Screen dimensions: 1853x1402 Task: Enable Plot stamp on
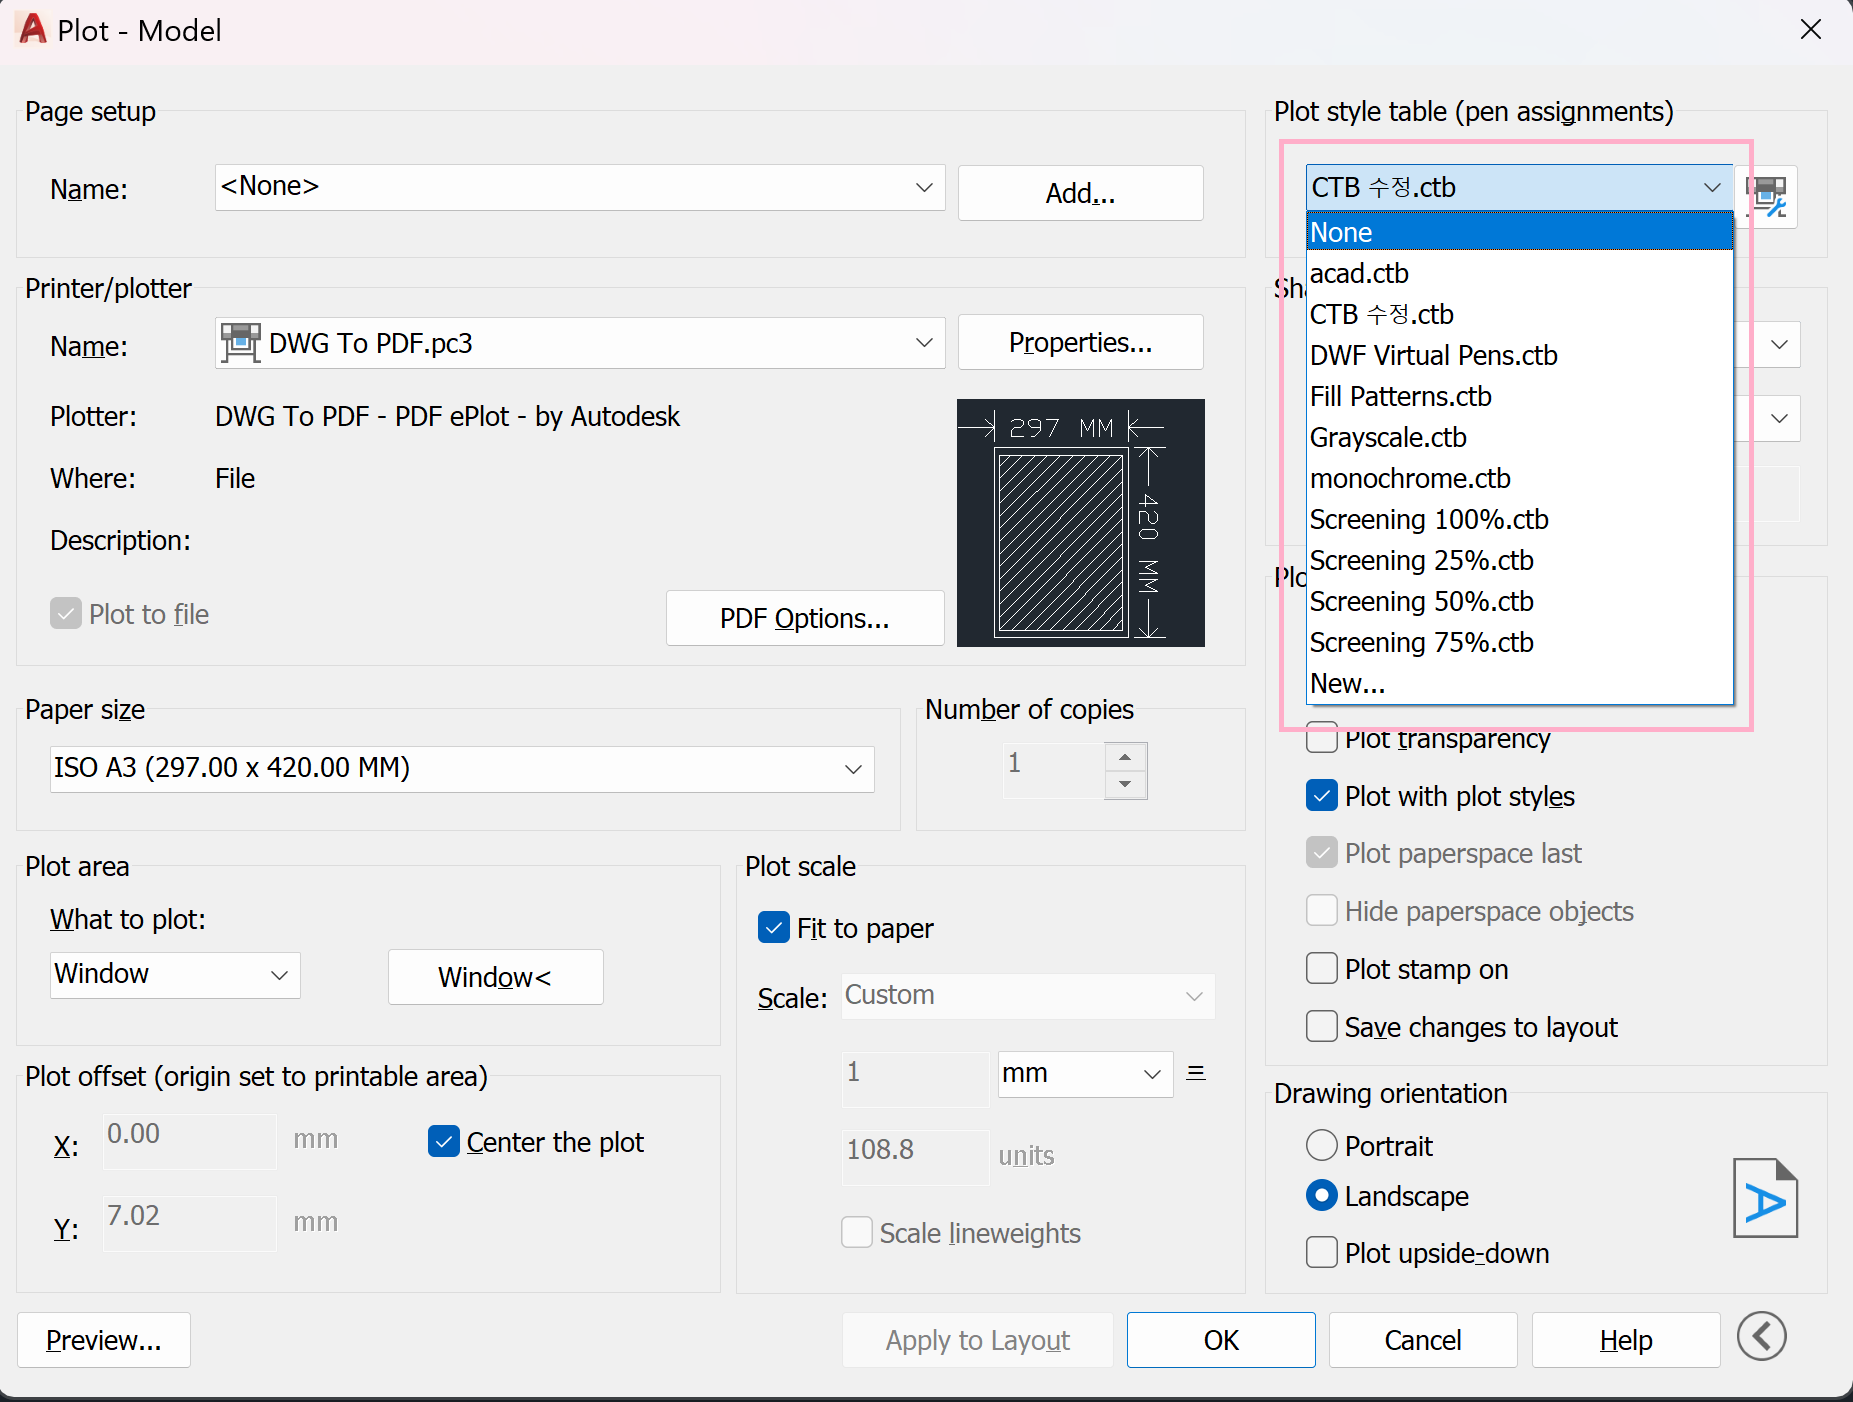pyautogui.click(x=1322, y=969)
